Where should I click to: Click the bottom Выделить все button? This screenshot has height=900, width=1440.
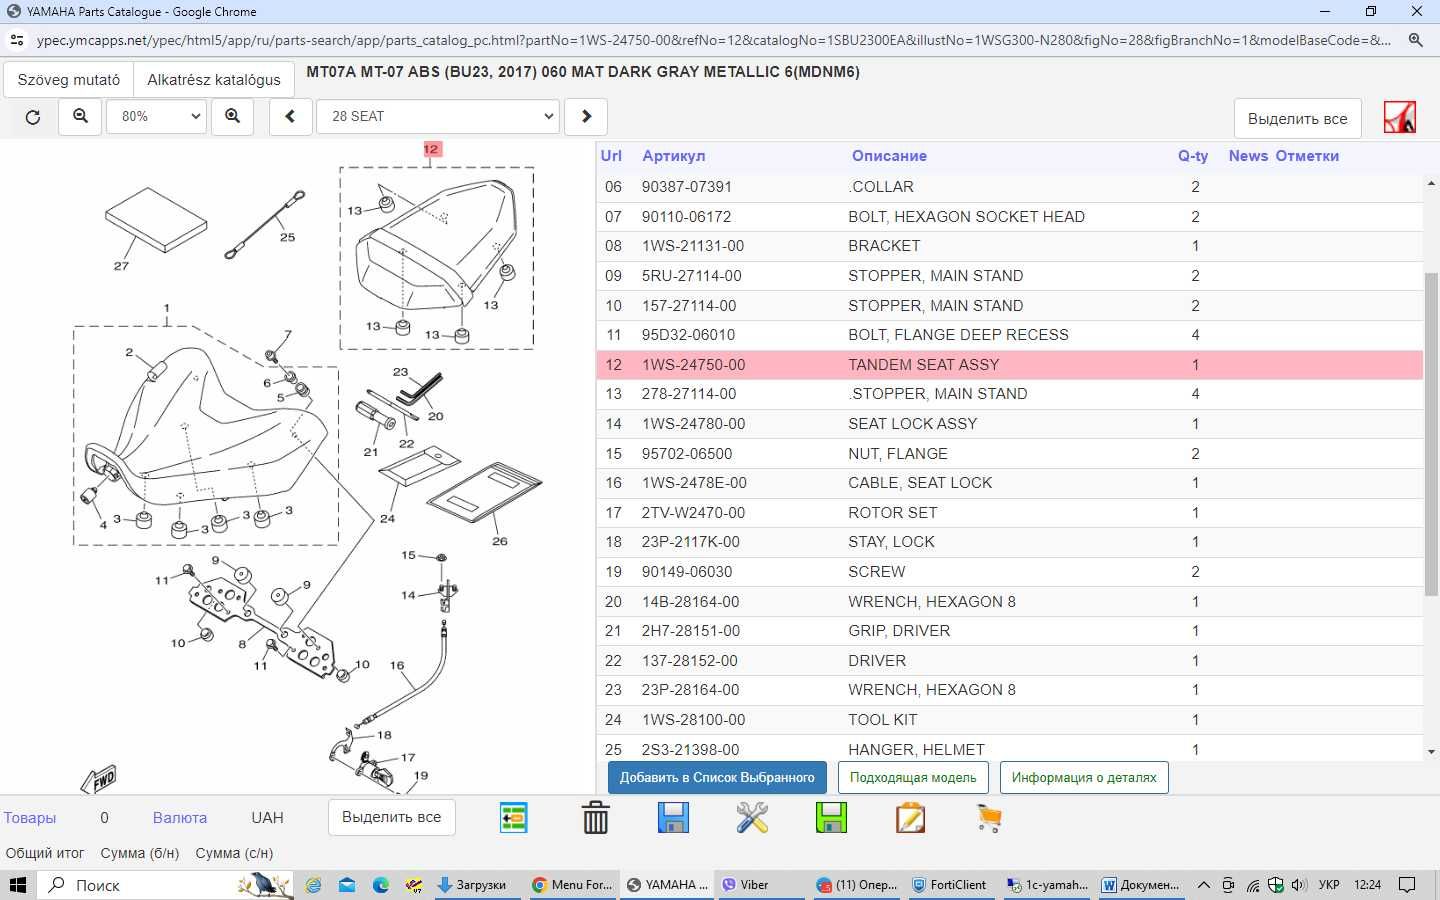[391, 817]
